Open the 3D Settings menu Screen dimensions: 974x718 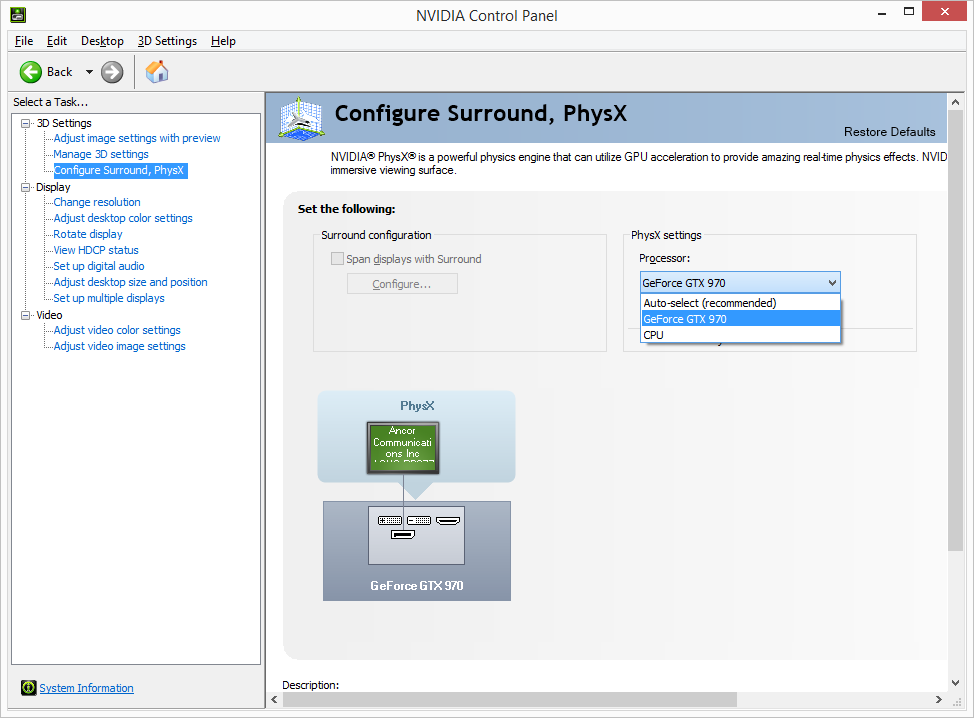[167, 41]
